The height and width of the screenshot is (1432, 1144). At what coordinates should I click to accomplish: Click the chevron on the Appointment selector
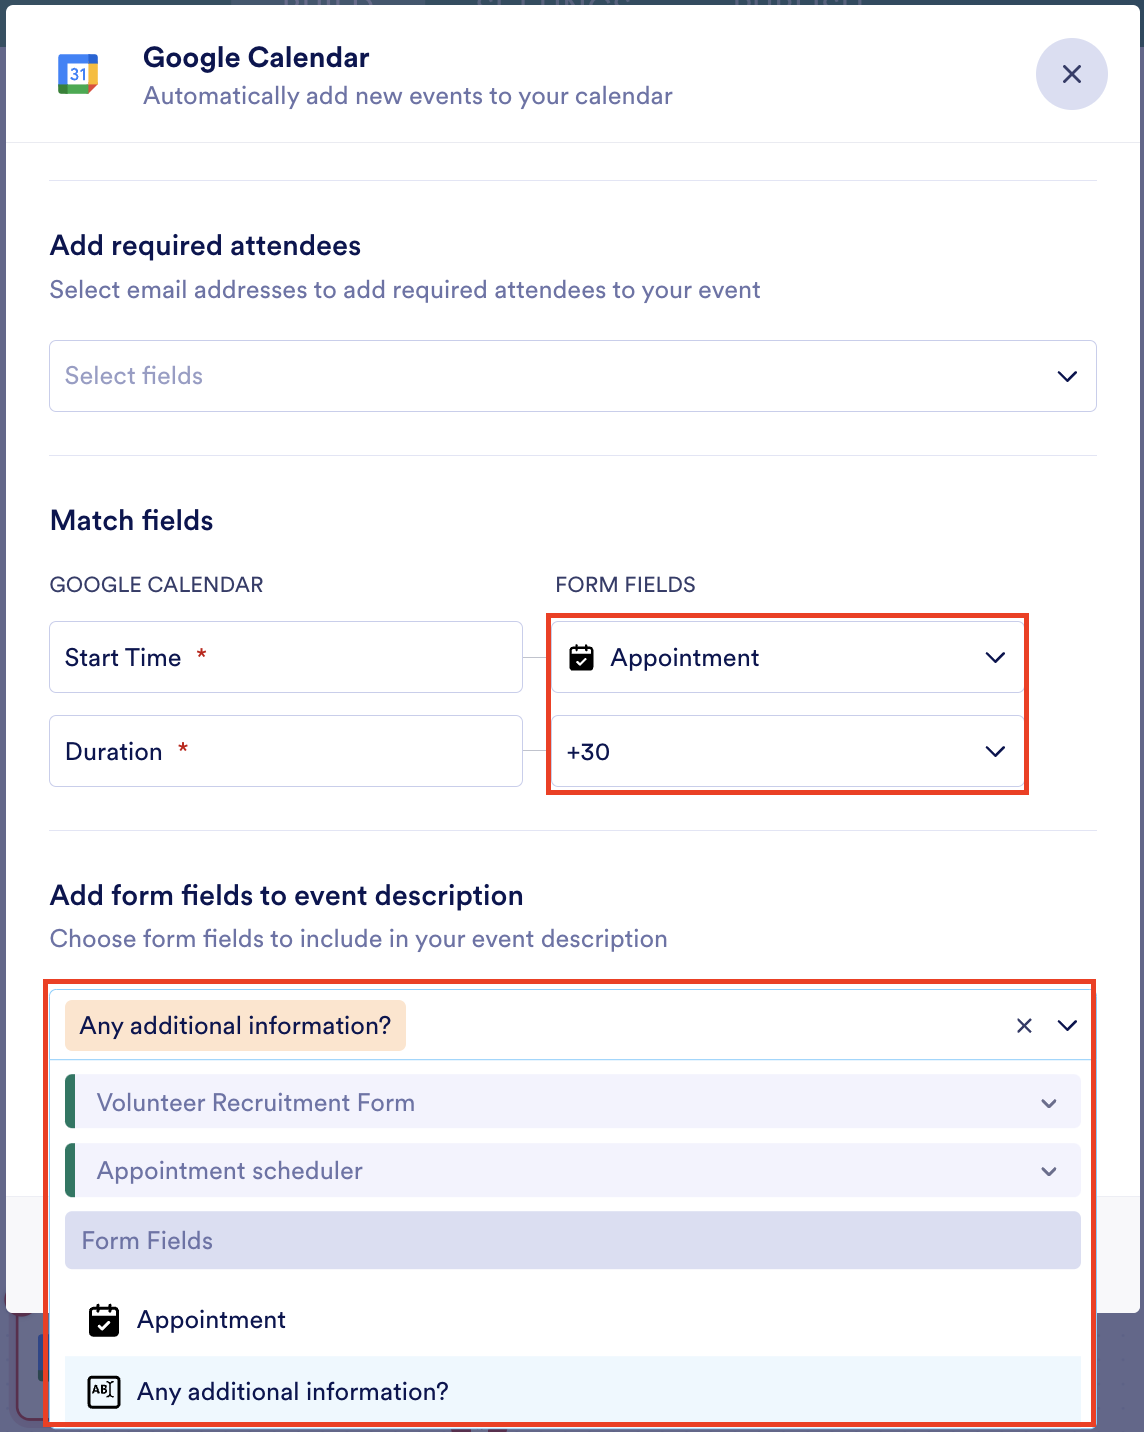pyautogui.click(x=995, y=657)
